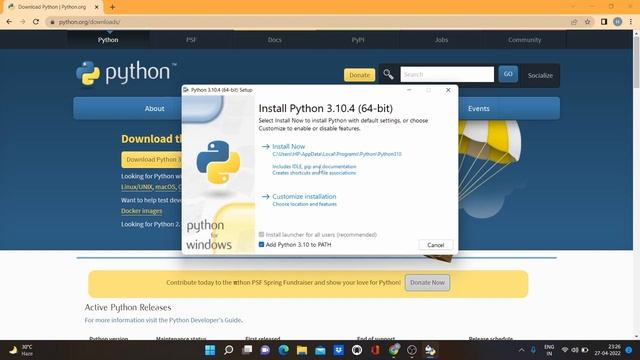Toggle Install launcher for all users checkbox
640x360 pixels.
click(x=261, y=235)
